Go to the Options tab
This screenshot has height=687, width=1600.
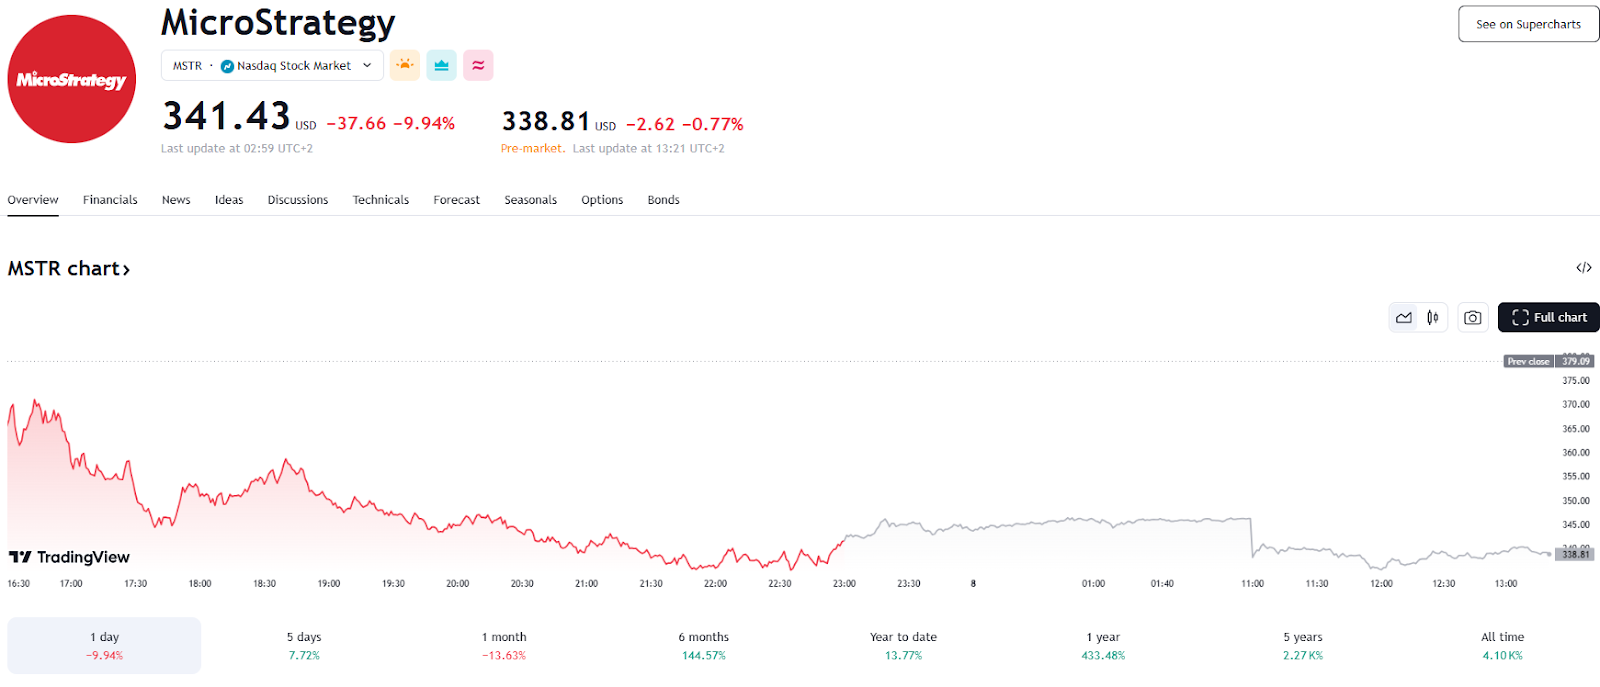[x=602, y=200]
